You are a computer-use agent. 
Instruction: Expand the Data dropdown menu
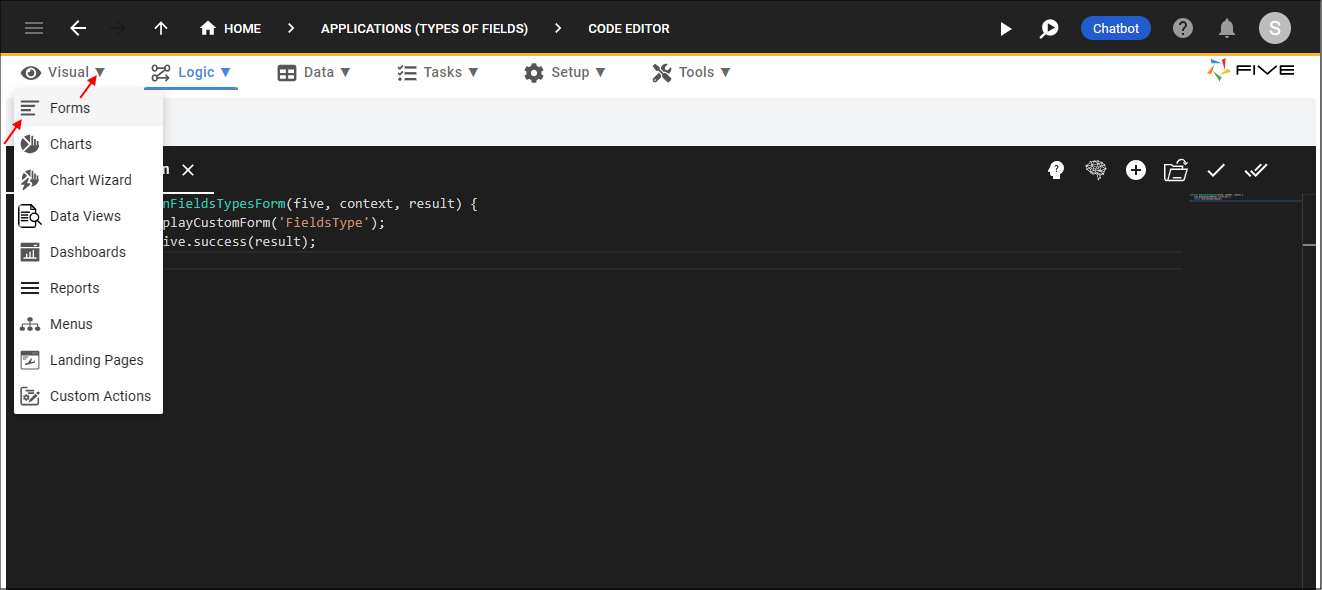coord(314,72)
